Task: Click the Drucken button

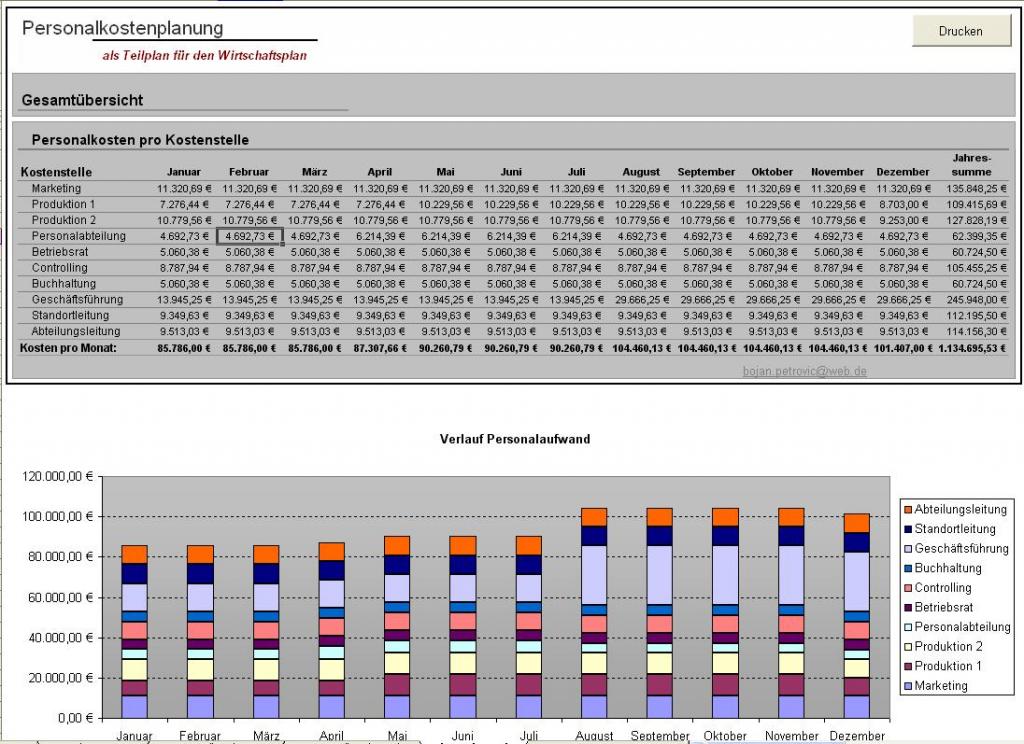Action: tap(960, 31)
